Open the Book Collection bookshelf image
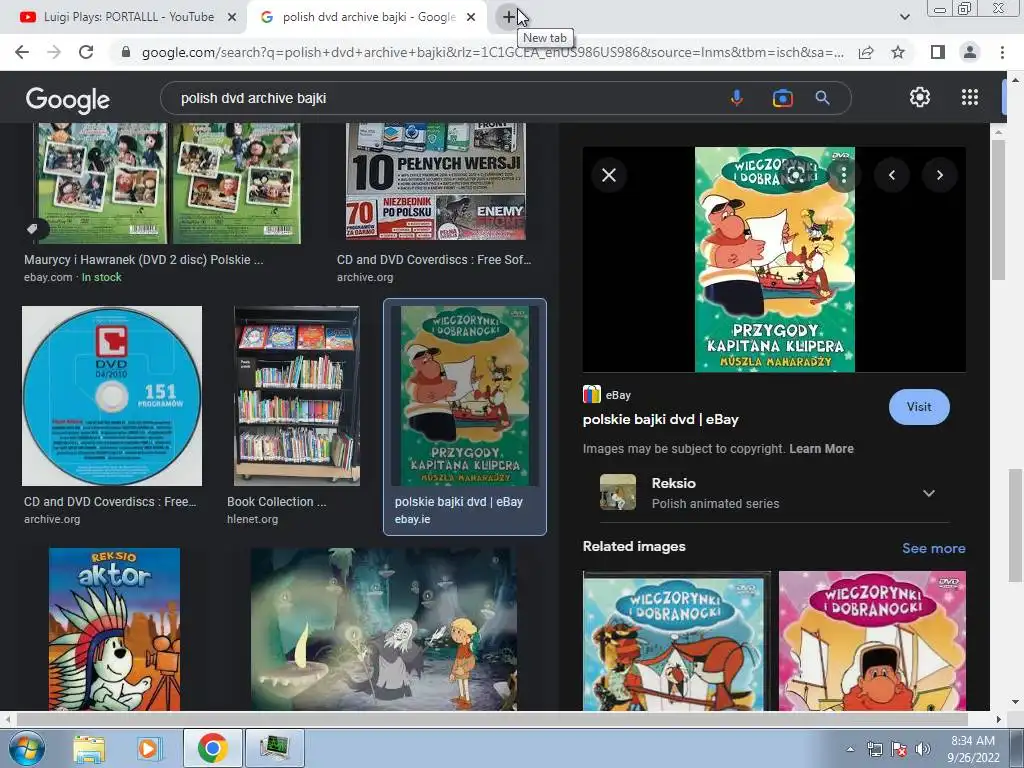This screenshot has width=1024, height=768. point(296,396)
